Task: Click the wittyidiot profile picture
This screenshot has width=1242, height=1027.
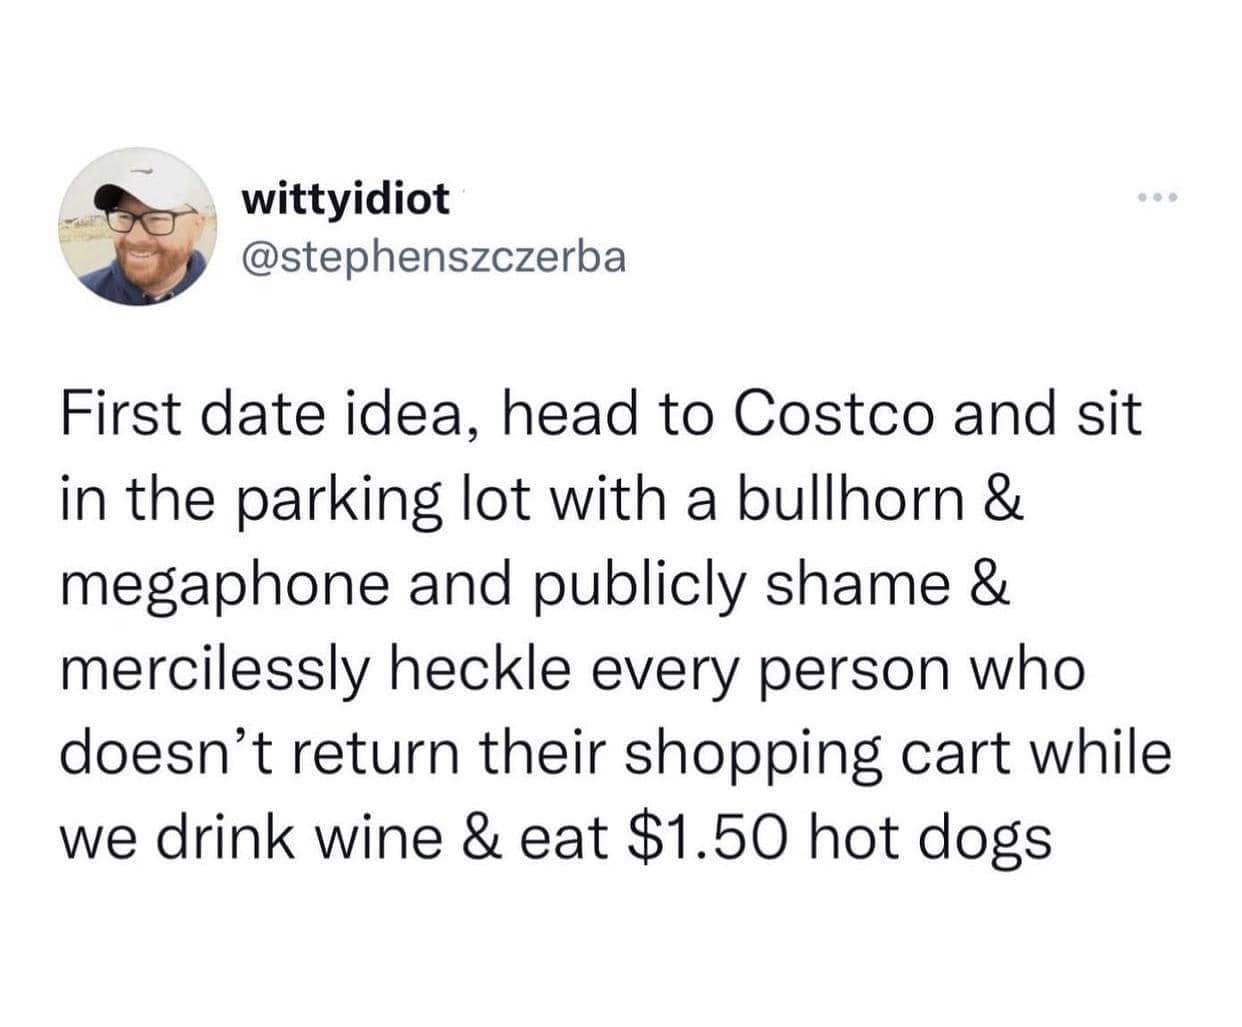Action: (x=139, y=227)
